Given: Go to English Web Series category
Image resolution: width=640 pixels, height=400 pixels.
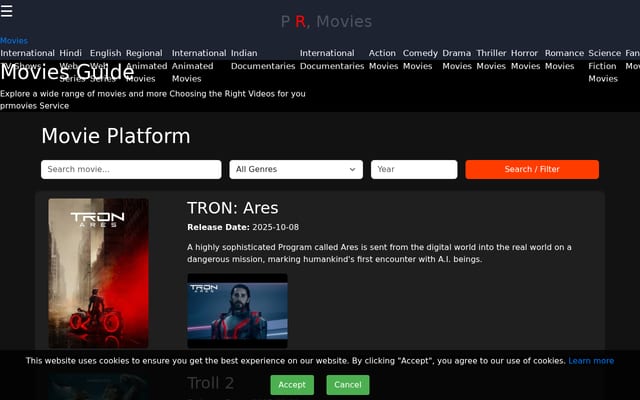Looking at the screenshot, I should click(x=105, y=66).
